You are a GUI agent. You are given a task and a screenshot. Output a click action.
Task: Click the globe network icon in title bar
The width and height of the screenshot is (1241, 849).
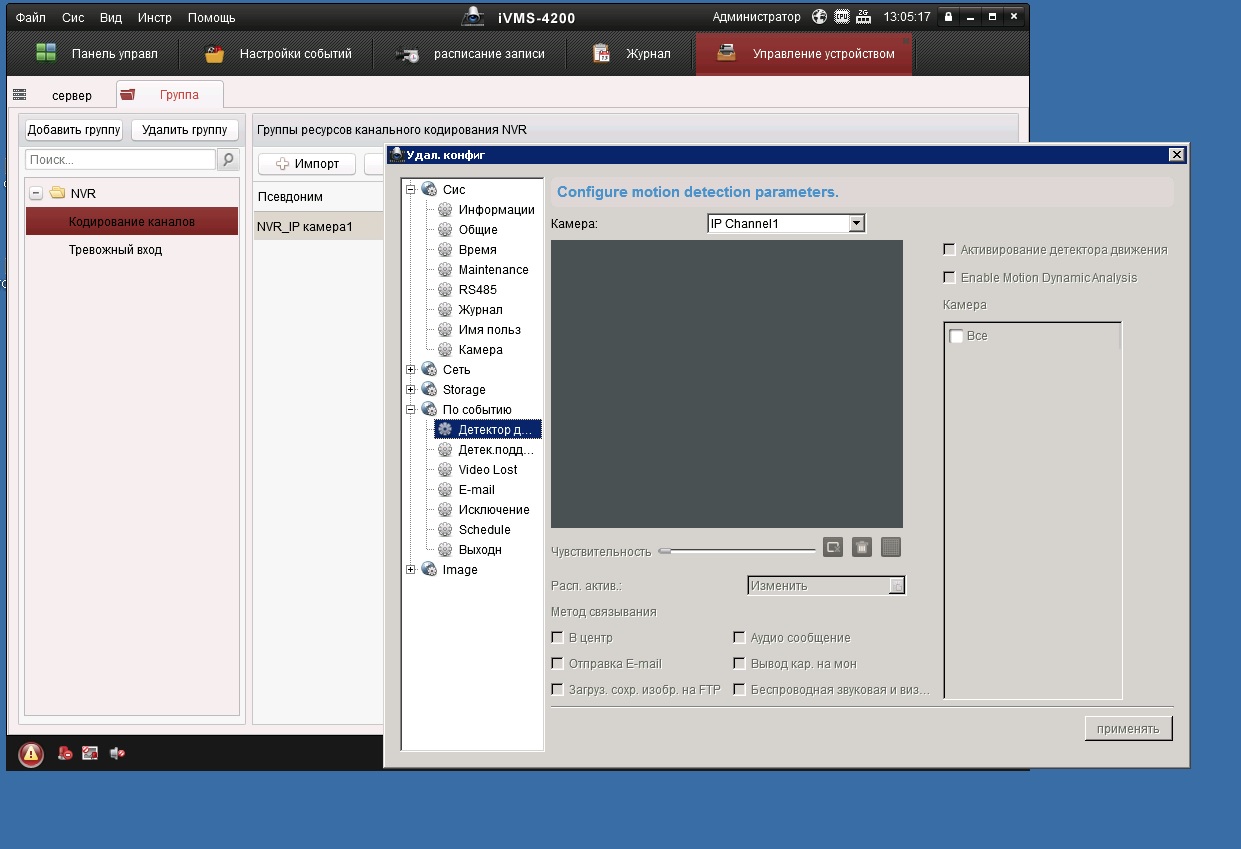pyautogui.click(x=820, y=17)
